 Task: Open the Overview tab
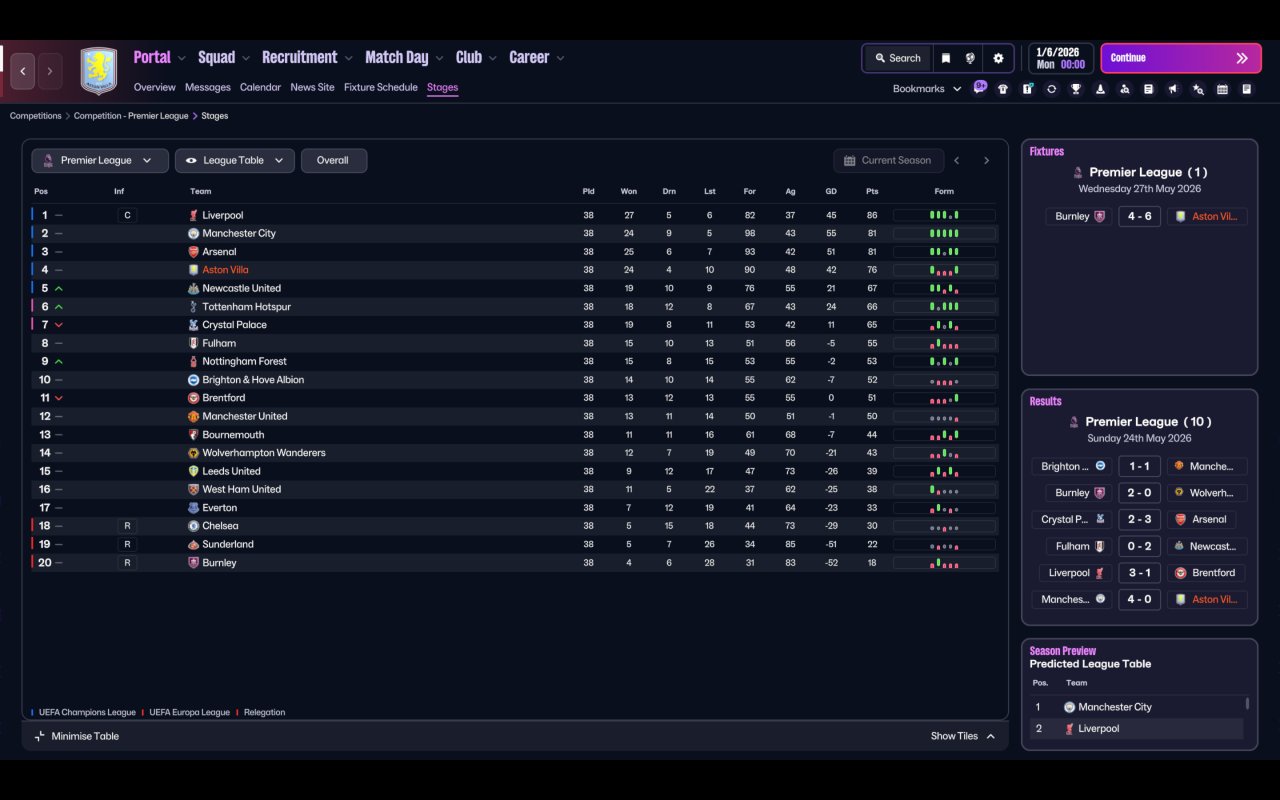[x=155, y=87]
